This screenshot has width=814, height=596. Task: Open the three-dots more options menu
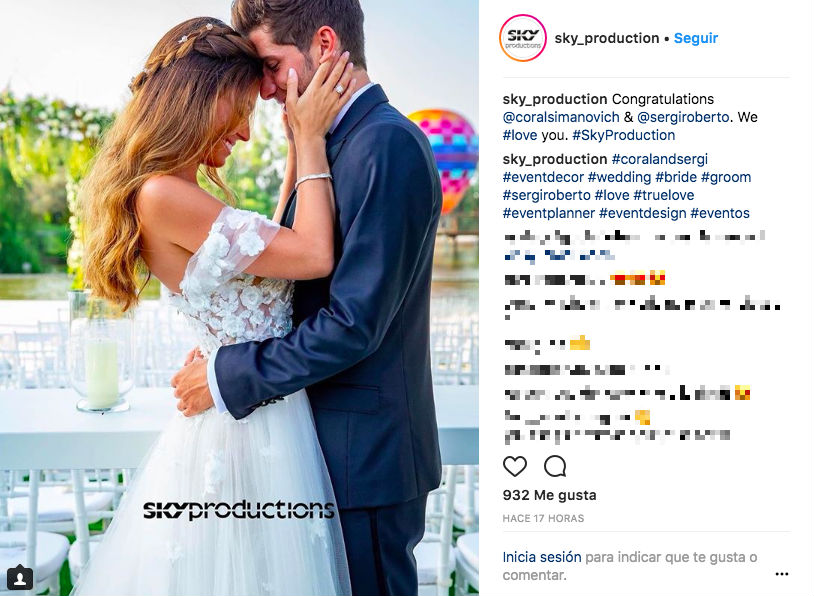pos(781,574)
